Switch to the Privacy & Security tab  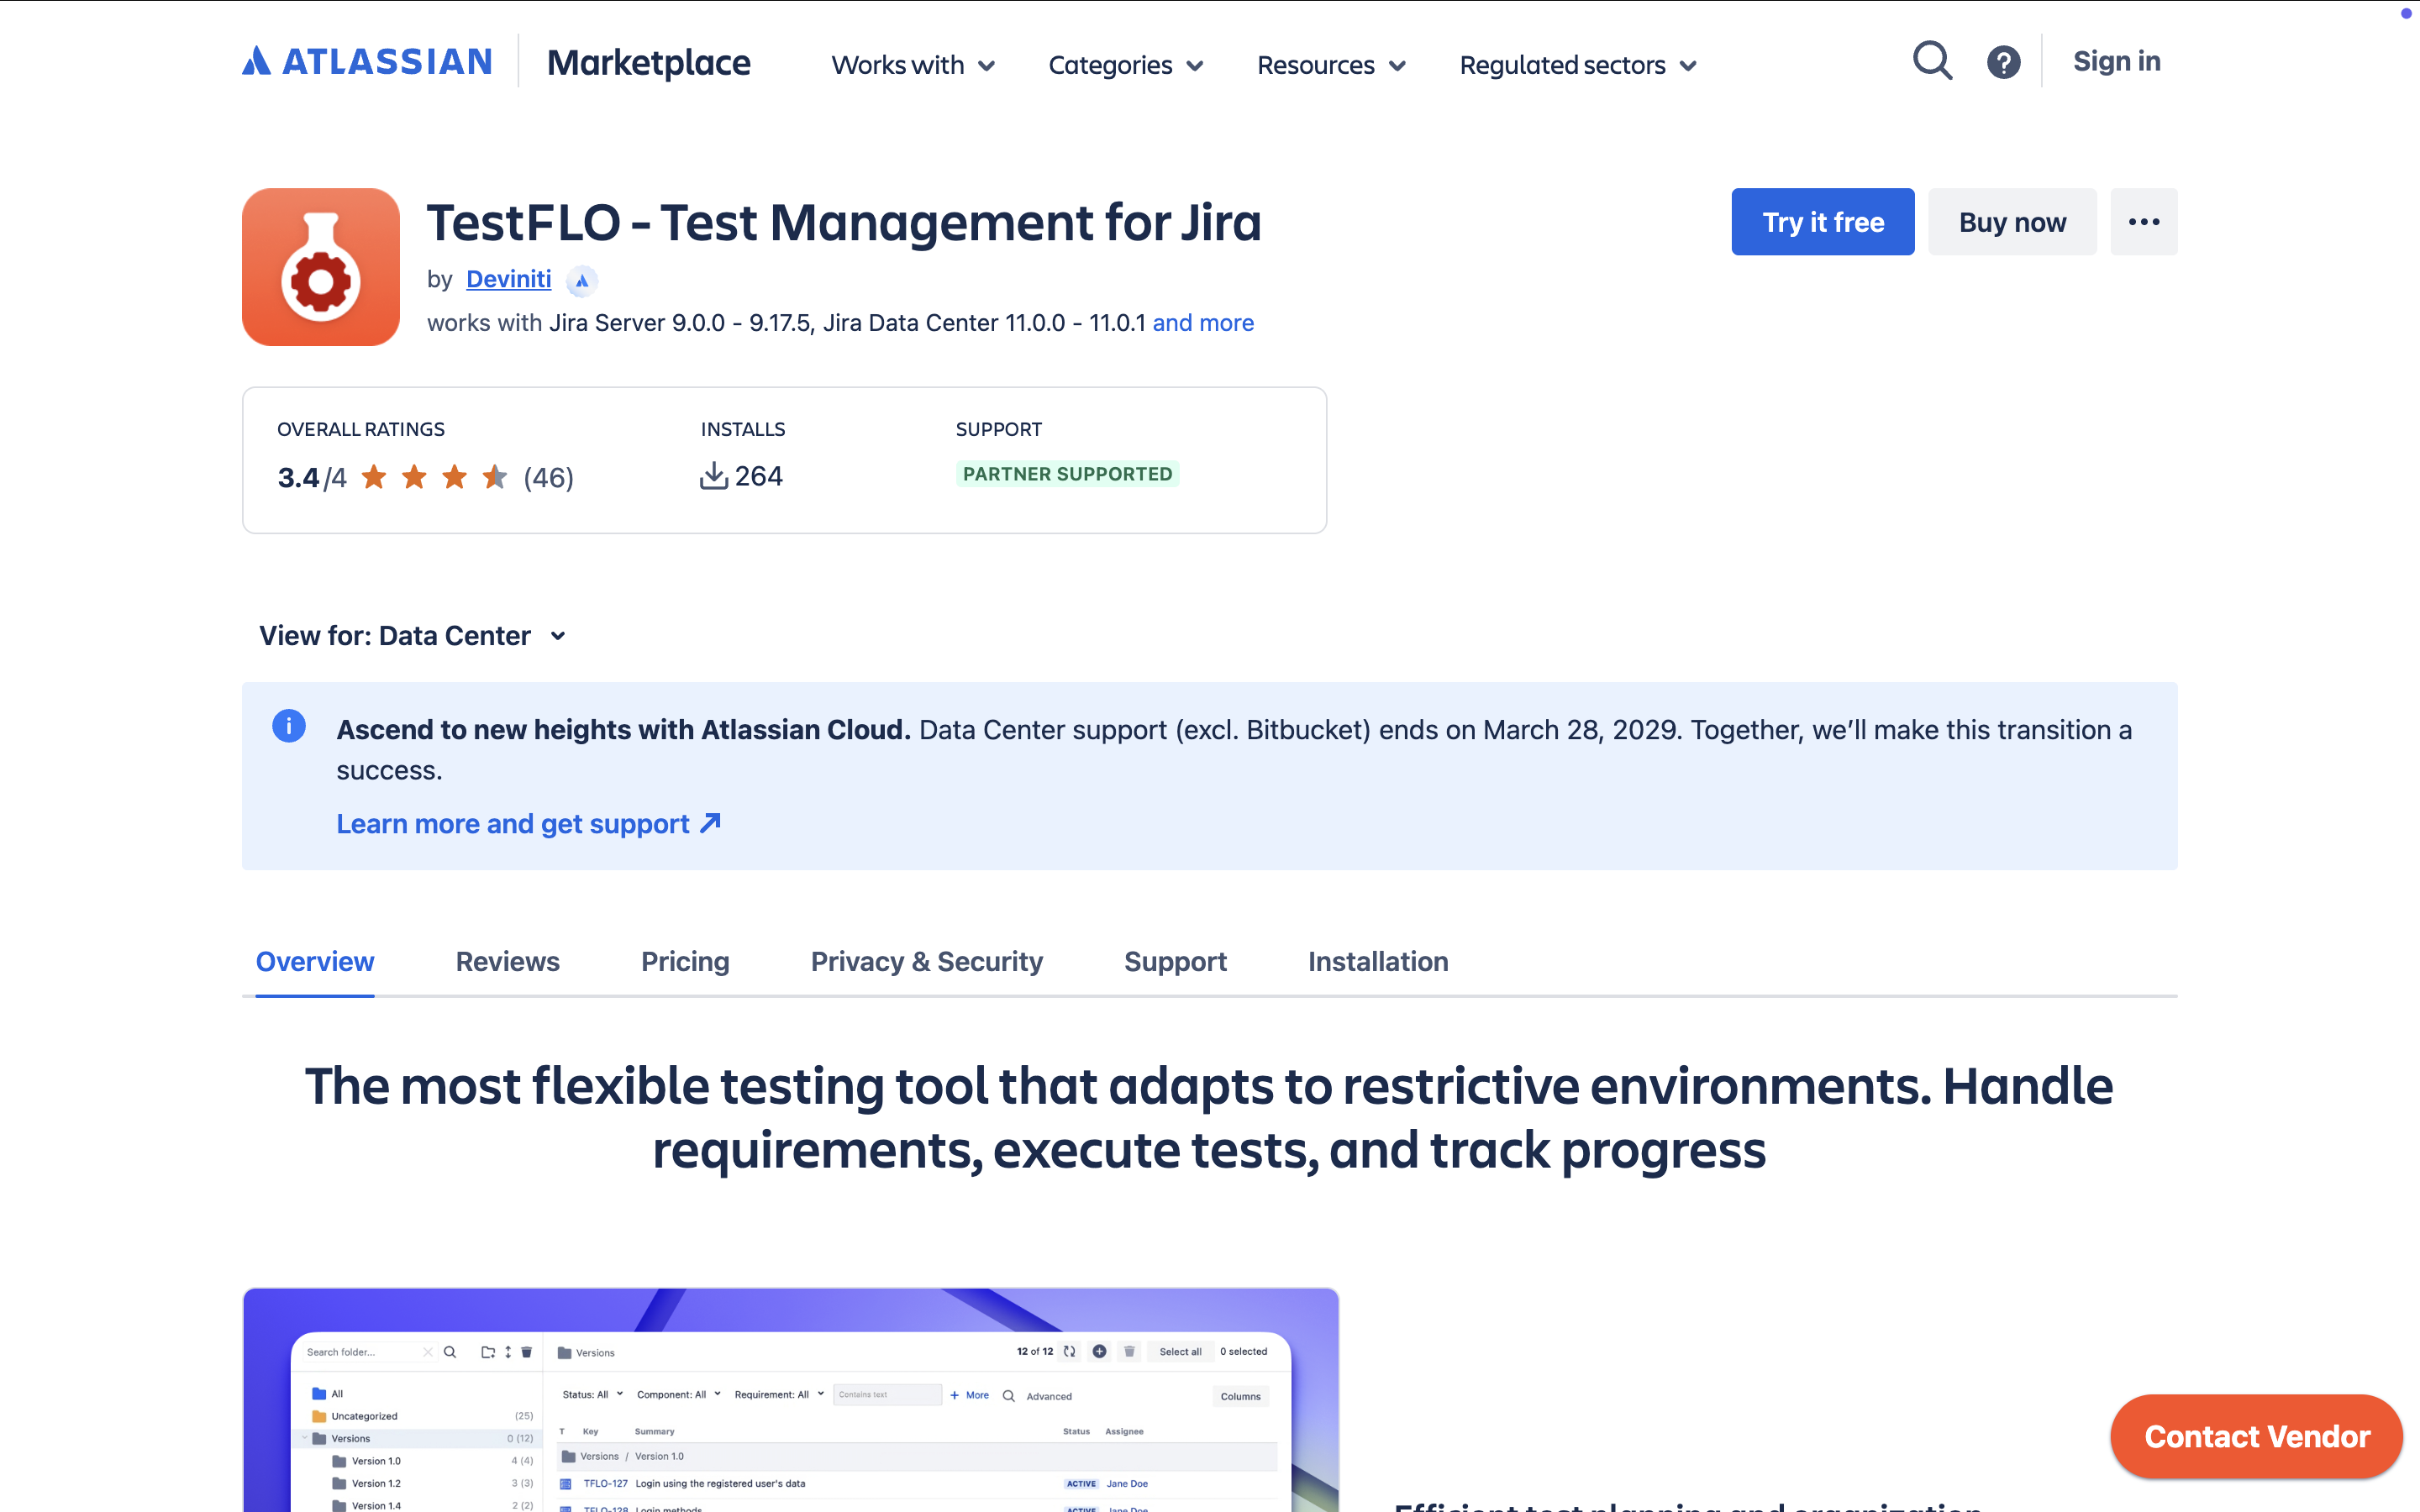click(927, 961)
